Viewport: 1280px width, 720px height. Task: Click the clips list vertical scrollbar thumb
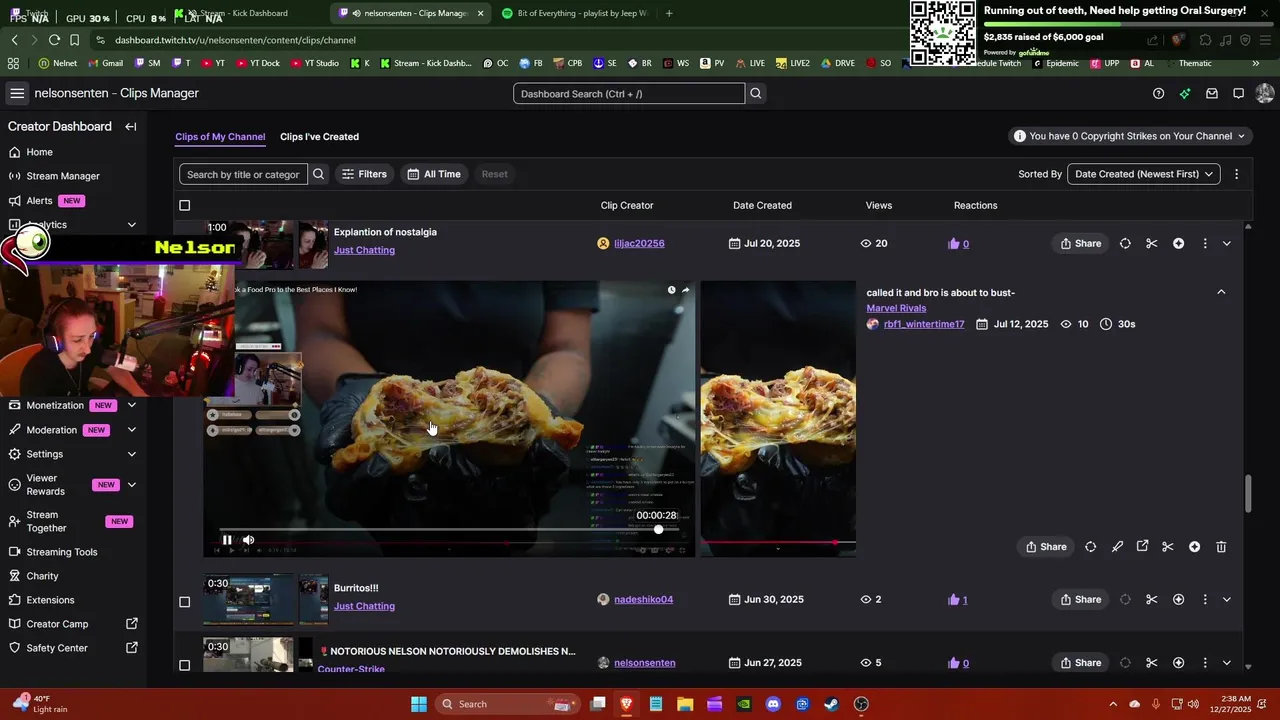tap(1247, 495)
